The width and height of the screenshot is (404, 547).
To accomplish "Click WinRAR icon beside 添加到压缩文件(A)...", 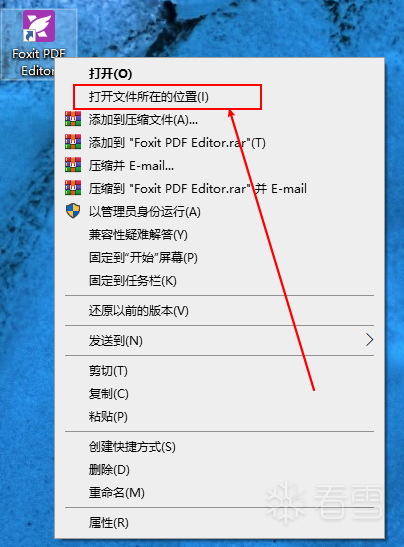I will tap(73, 119).
